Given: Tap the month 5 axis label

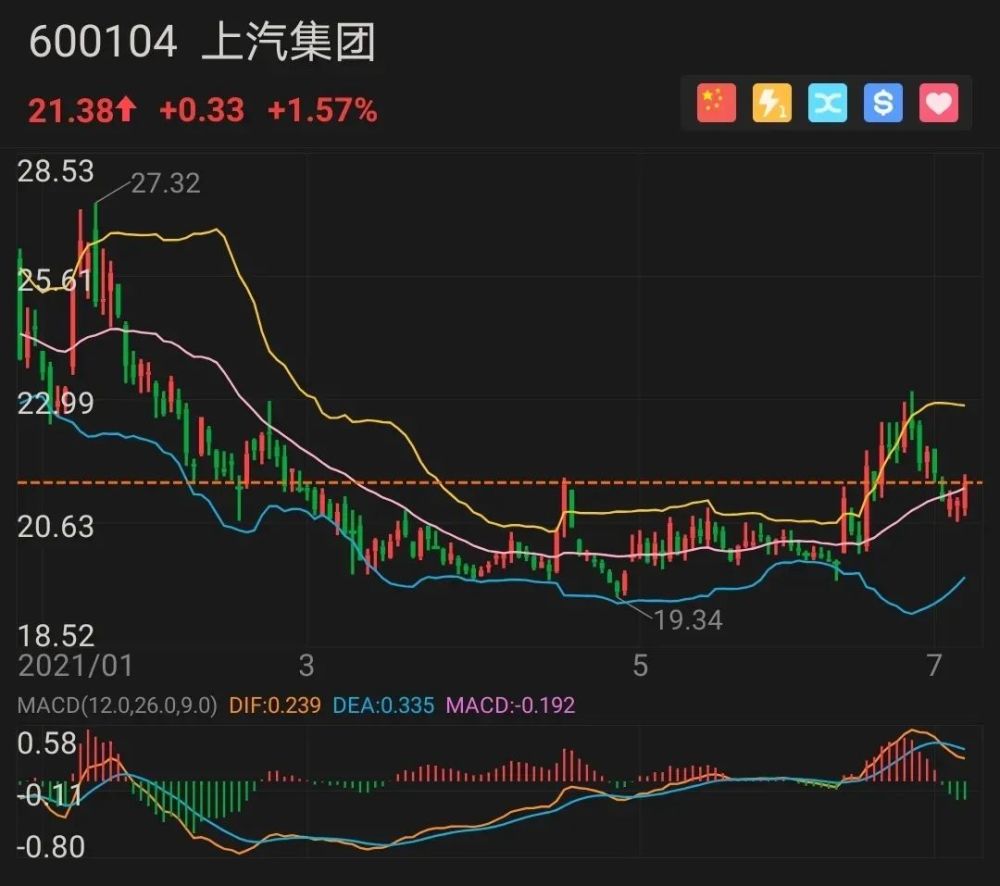Looking at the screenshot, I should point(640,666).
